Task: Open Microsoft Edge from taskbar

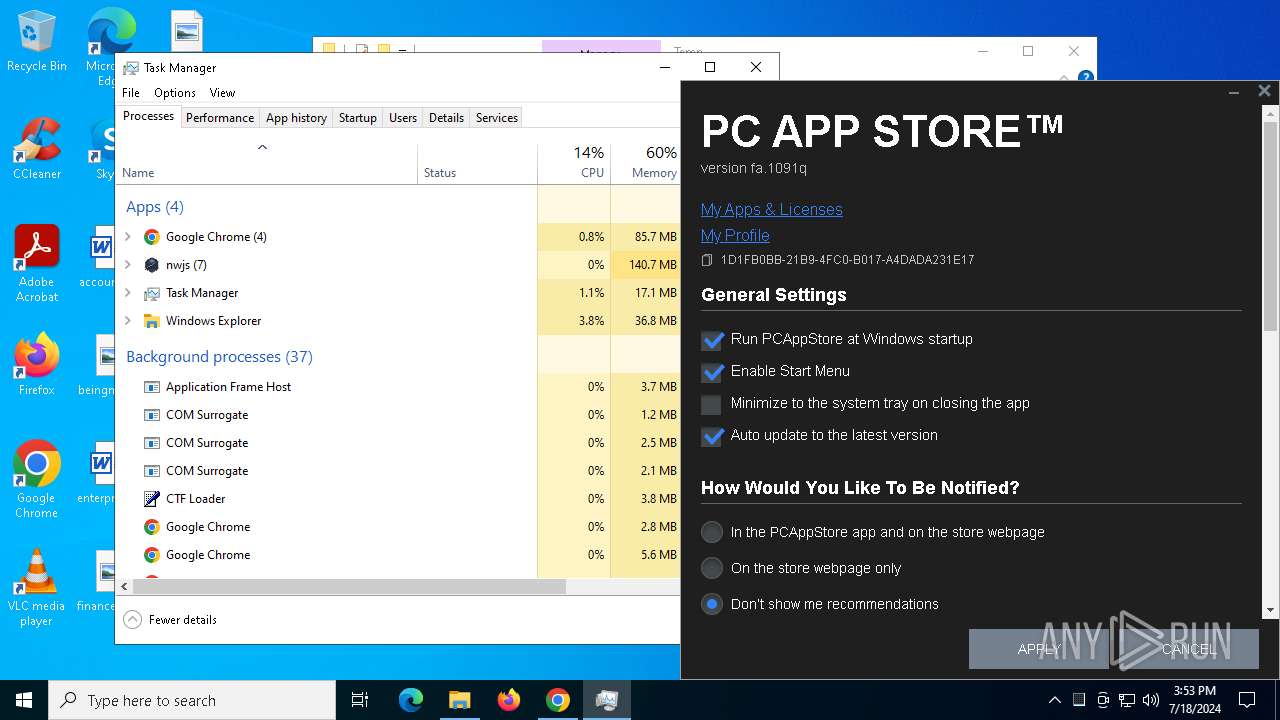Action: pyautogui.click(x=411, y=700)
